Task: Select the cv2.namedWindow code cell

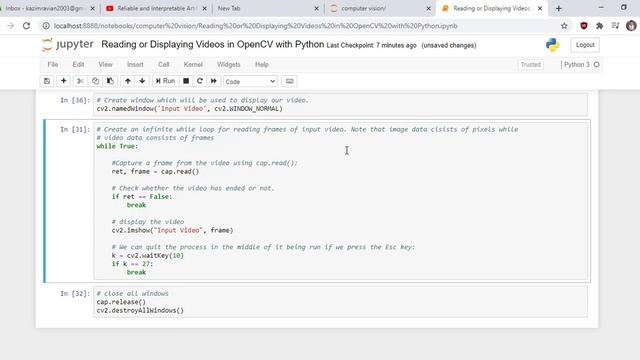Action: (340, 104)
